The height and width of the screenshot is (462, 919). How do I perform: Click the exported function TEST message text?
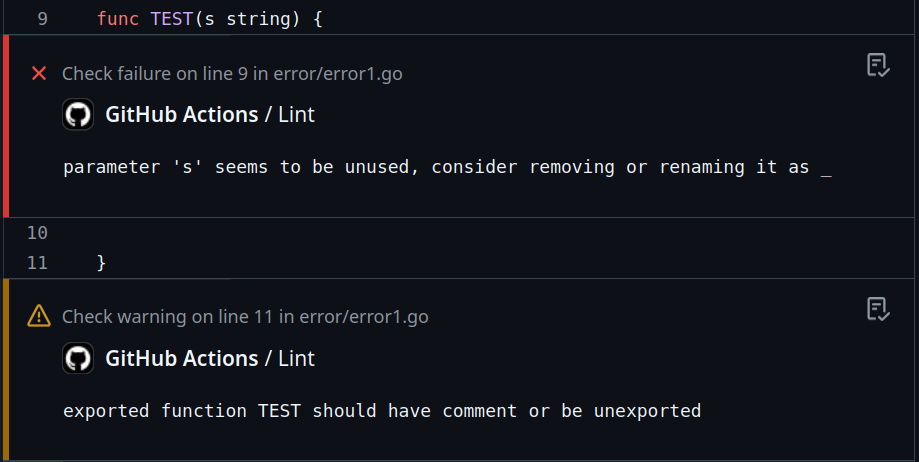point(382,411)
